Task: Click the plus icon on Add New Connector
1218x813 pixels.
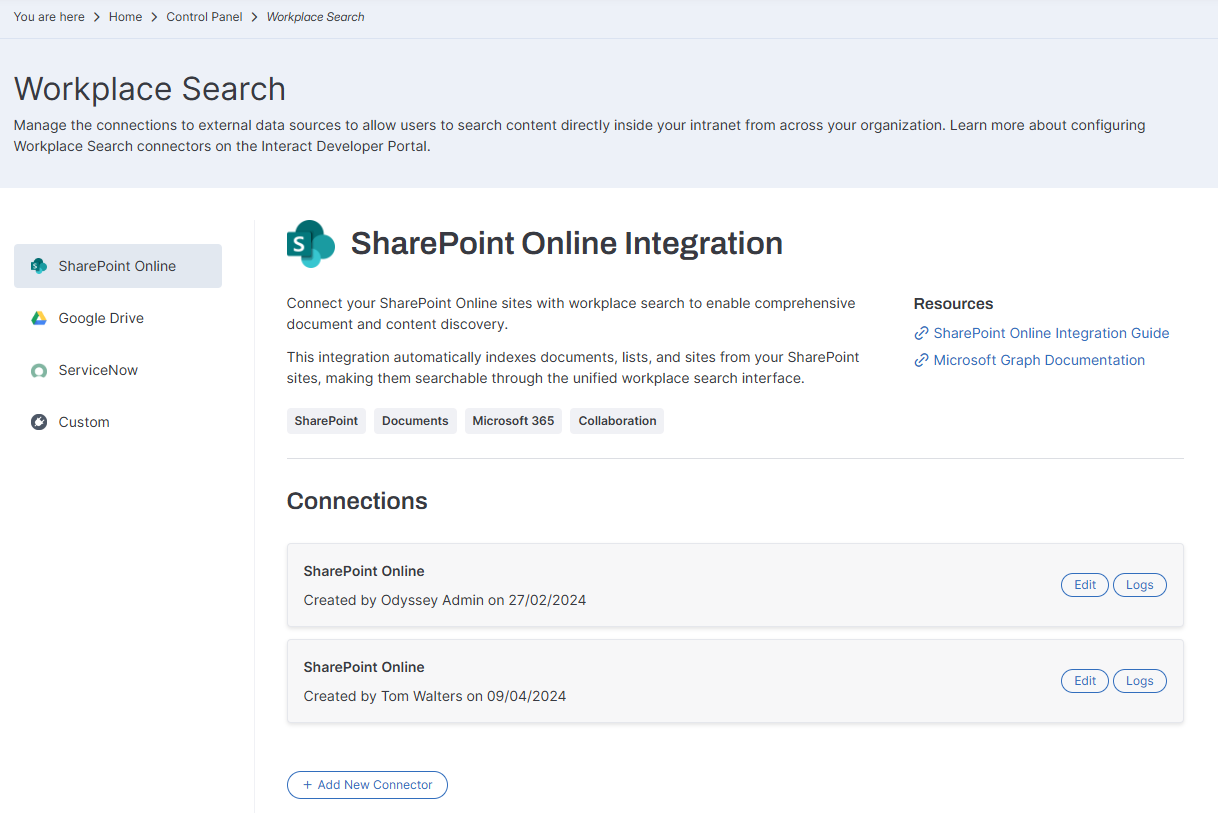Action: pyautogui.click(x=308, y=785)
